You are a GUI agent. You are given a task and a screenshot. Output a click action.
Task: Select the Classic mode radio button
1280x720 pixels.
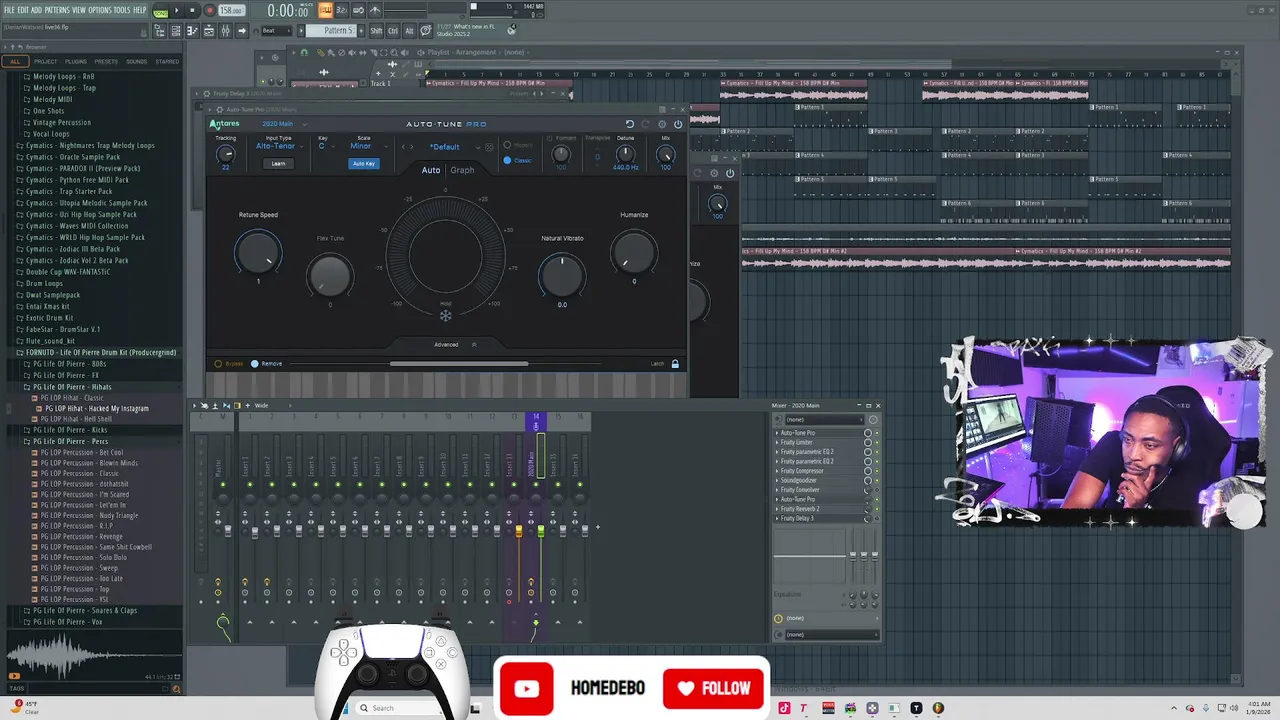pyautogui.click(x=508, y=160)
